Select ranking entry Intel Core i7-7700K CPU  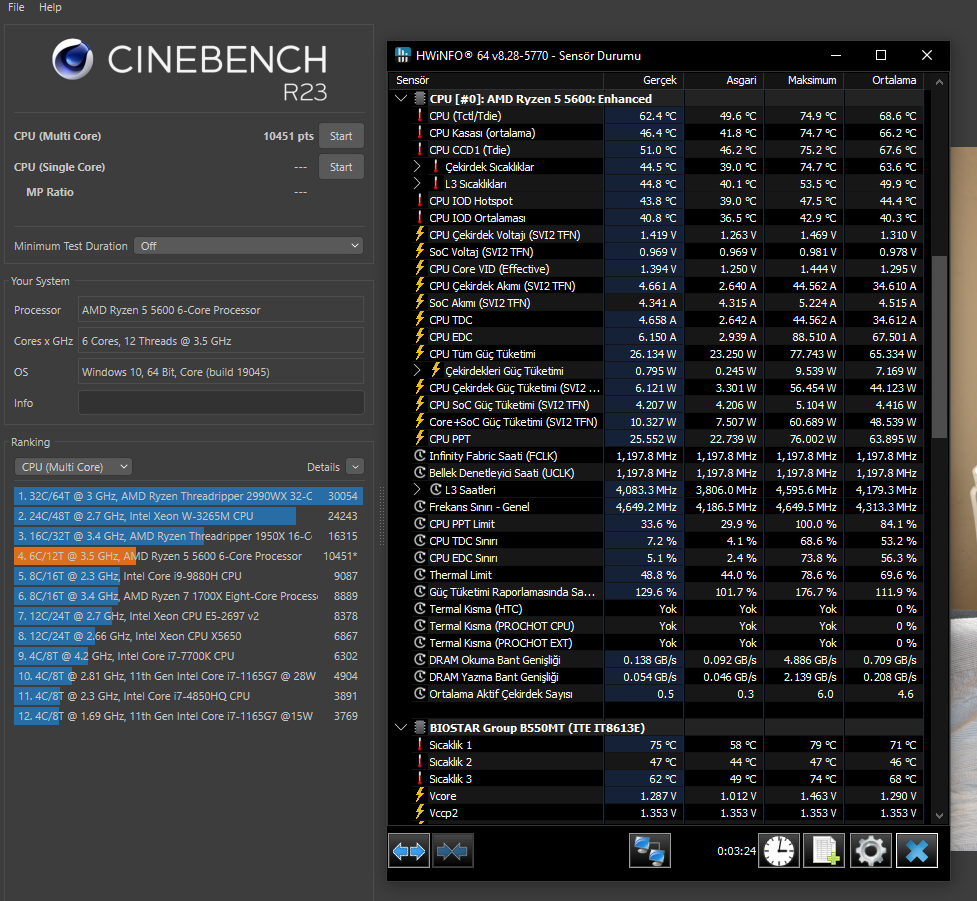pos(188,655)
